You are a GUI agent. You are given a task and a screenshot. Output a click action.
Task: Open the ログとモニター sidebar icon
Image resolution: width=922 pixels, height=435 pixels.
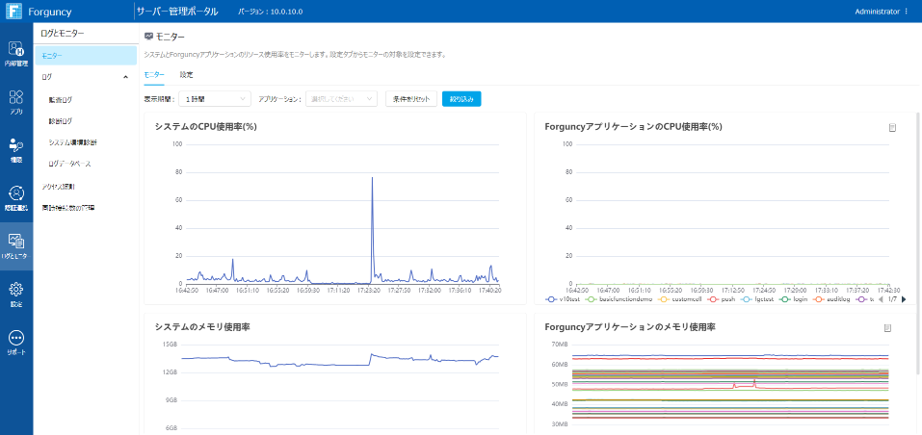[16, 246]
